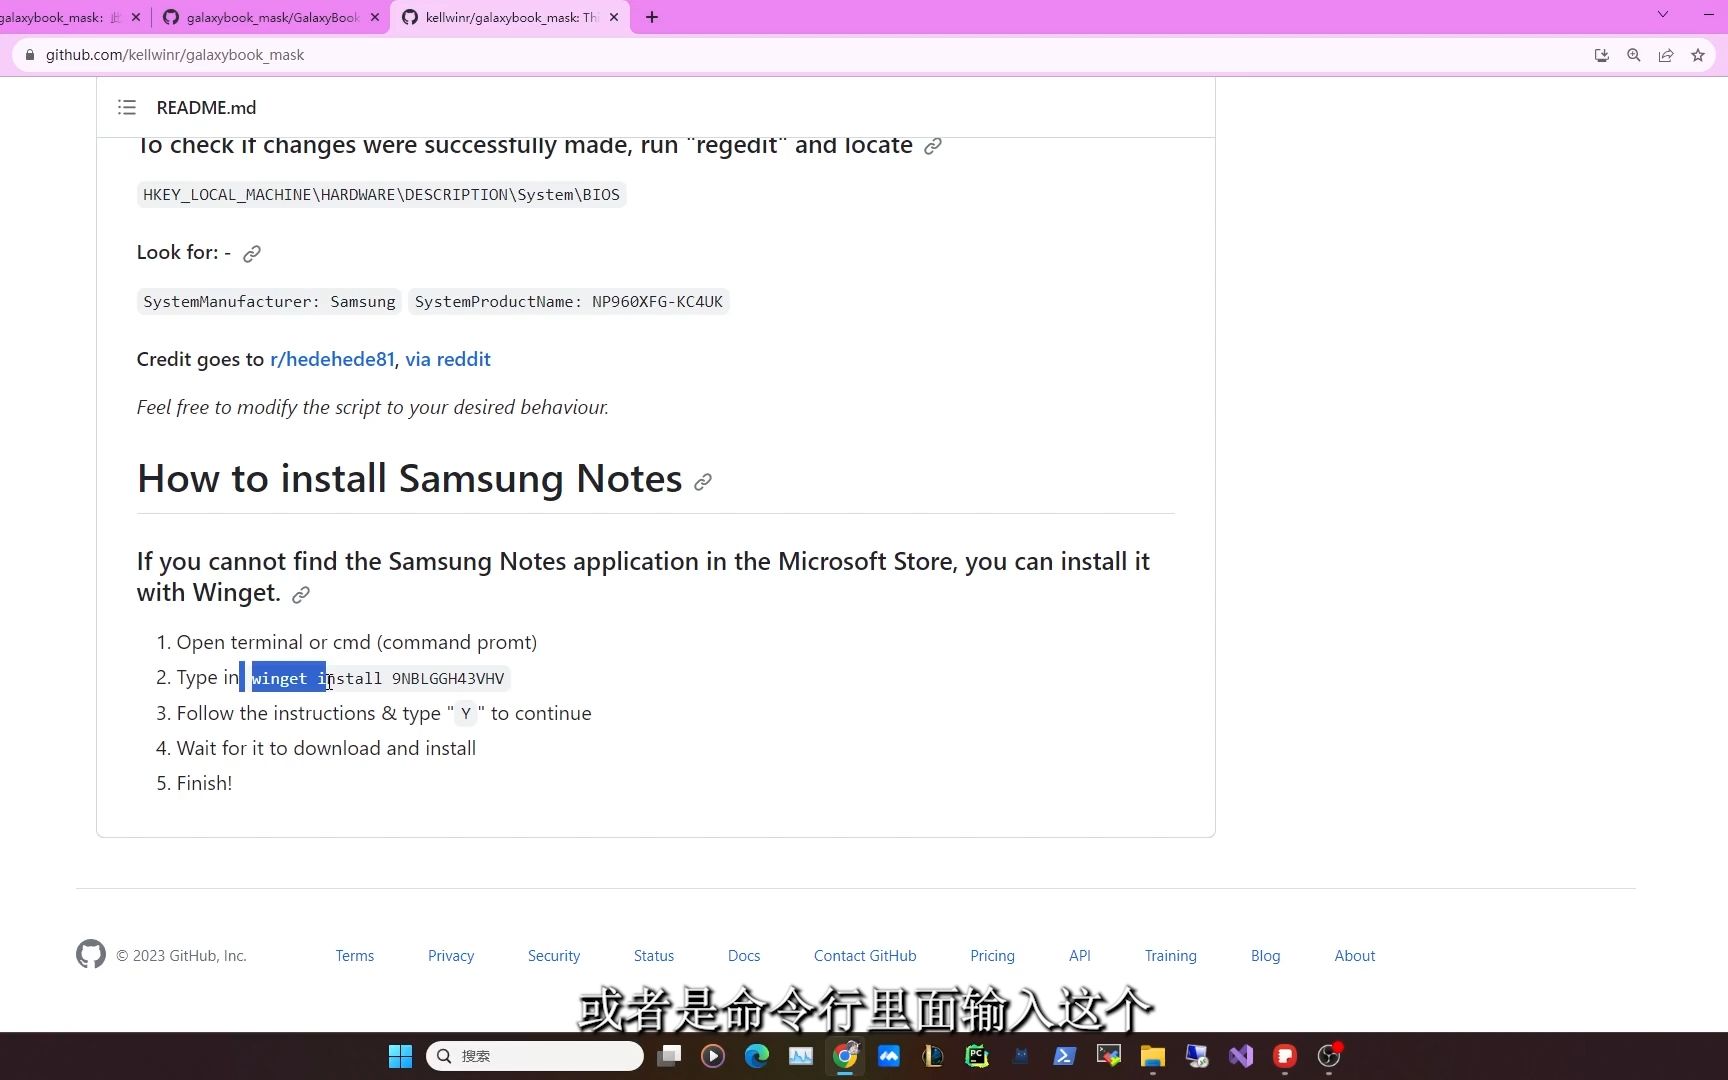Open the media player icon in taskbar
This screenshot has width=1728, height=1080.
click(713, 1056)
